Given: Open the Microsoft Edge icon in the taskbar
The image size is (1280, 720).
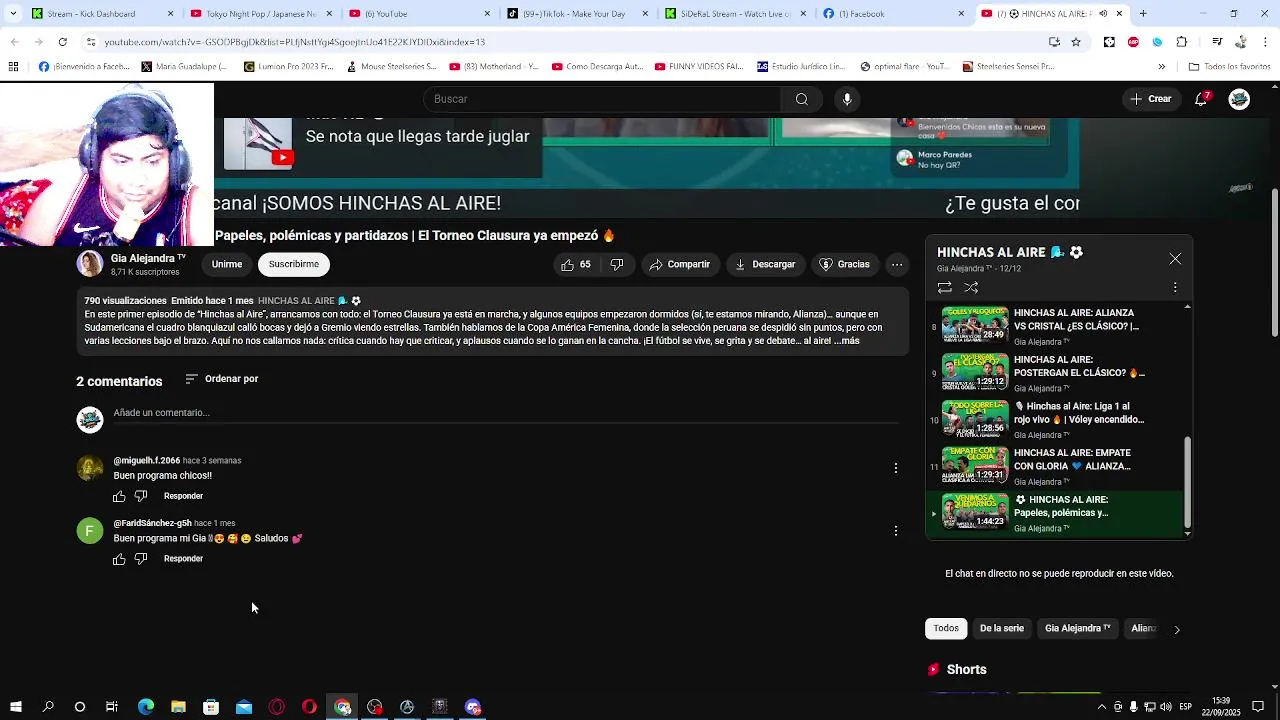Looking at the screenshot, I should point(146,707).
